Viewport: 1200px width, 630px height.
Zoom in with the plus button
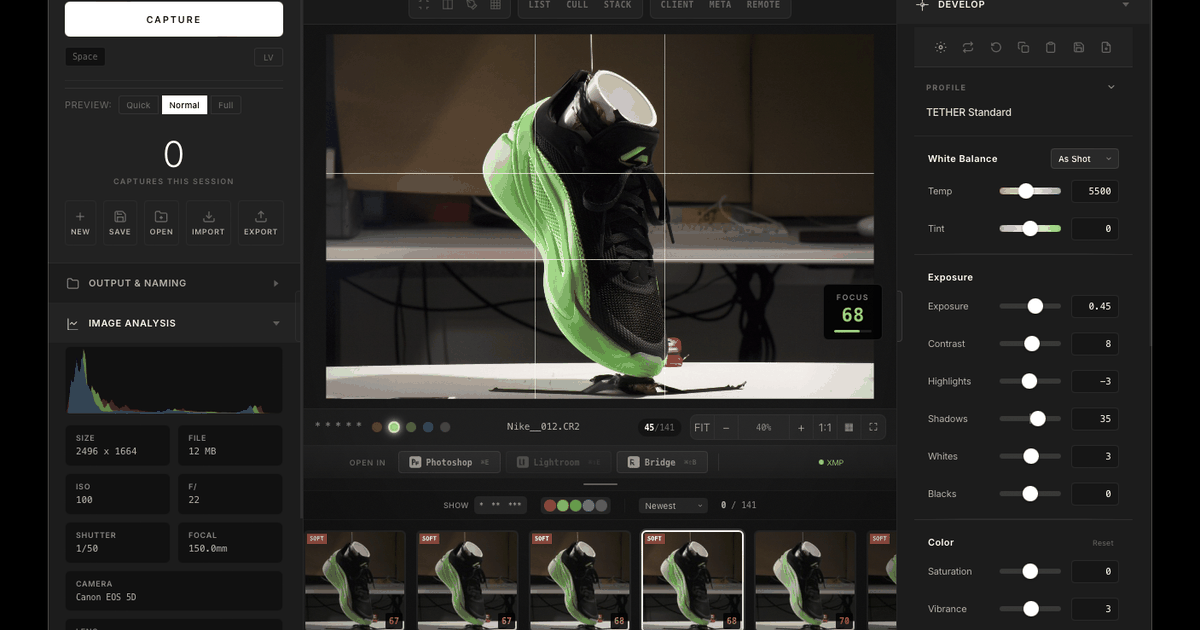(x=801, y=428)
